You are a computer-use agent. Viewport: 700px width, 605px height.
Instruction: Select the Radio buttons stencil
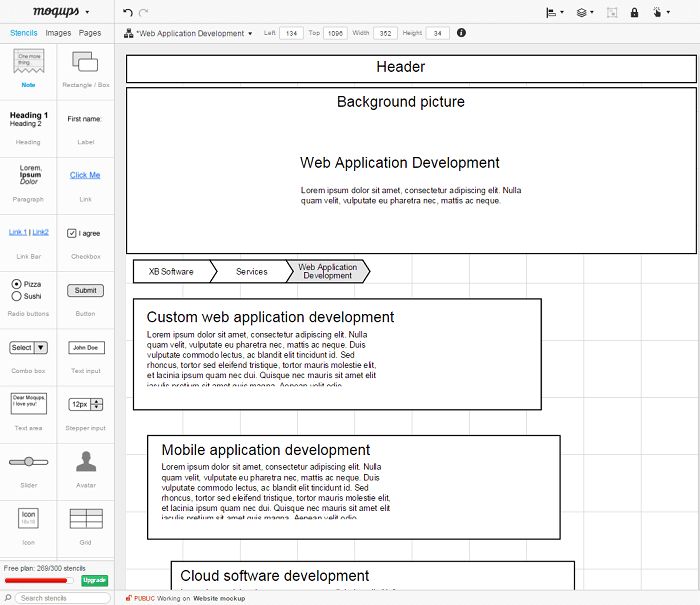(28, 295)
